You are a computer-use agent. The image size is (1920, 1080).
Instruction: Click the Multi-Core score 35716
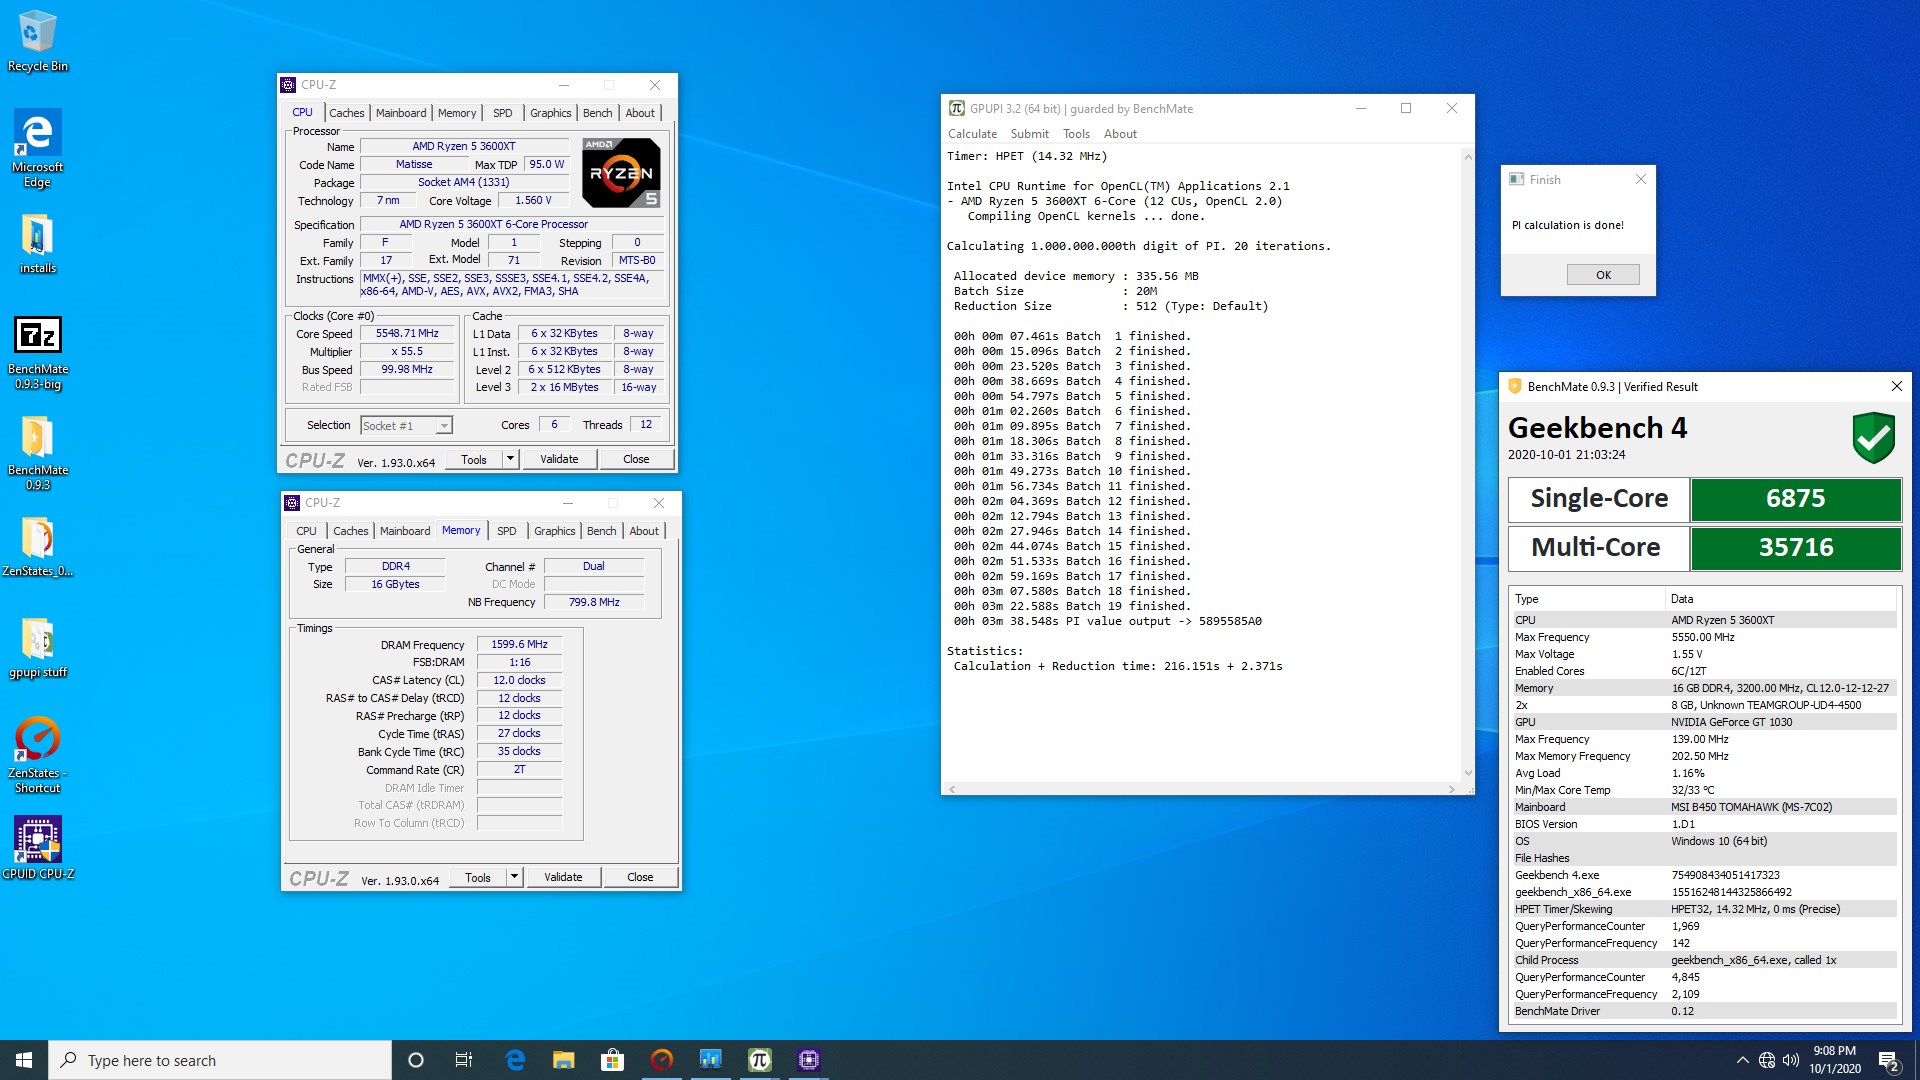[x=1795, y=547]
